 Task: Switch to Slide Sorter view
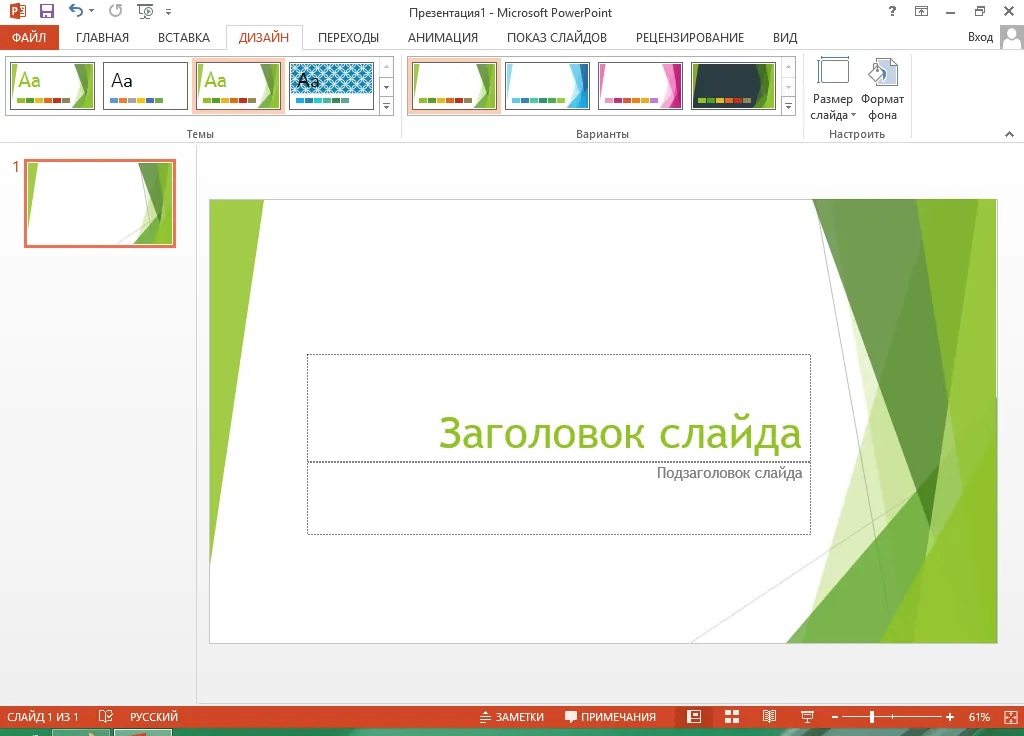click(731, 716)
